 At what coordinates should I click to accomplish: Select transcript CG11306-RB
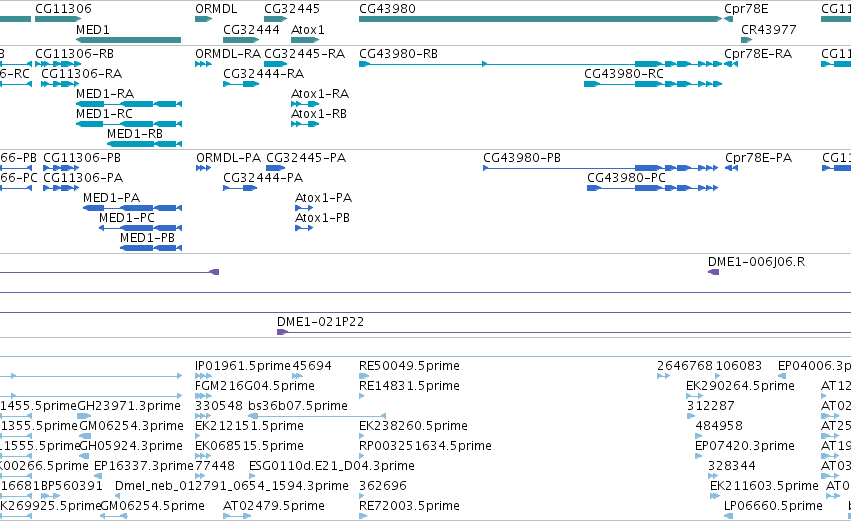tap(58, 64)
